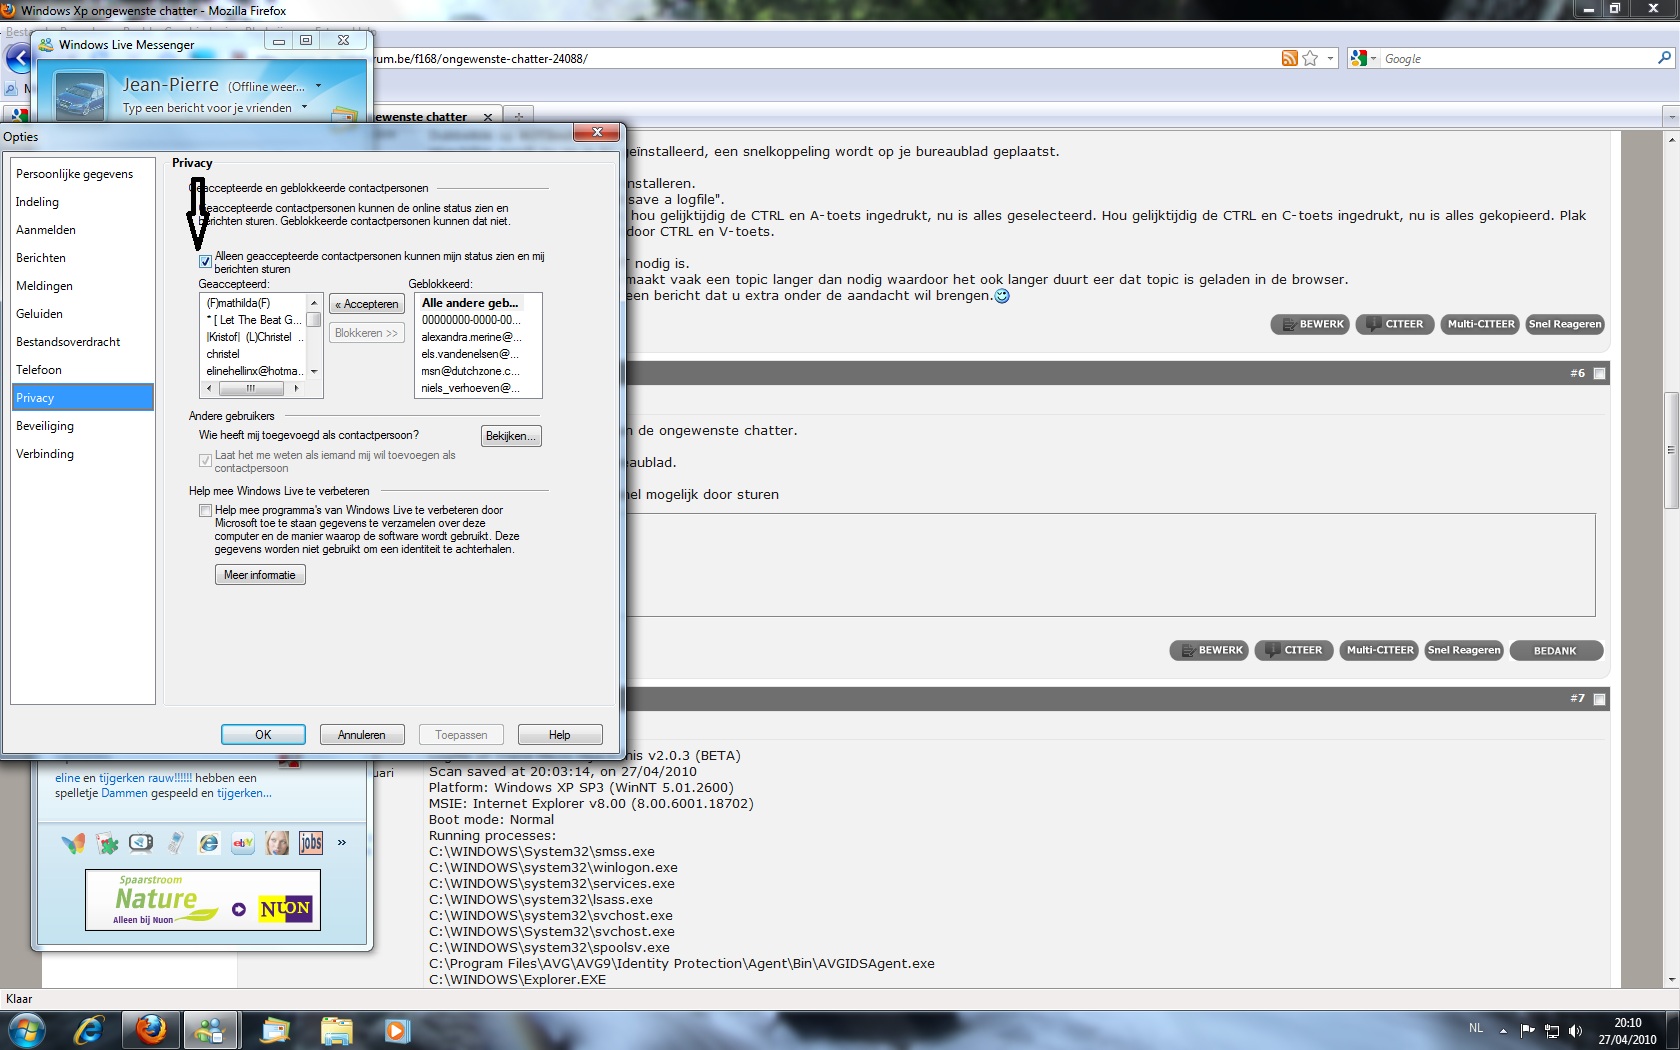Toggle help improve Windows Live checkbox
Screen dimensions: 1680x1050
tap(205, 510)
